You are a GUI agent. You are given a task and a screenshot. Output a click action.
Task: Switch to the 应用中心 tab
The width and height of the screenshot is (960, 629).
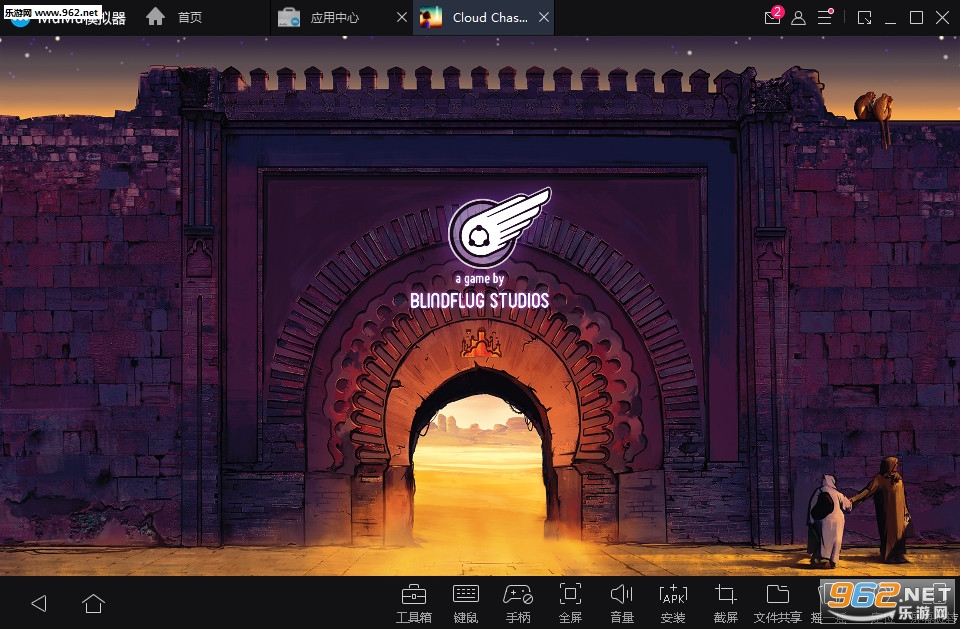(330, 17)
